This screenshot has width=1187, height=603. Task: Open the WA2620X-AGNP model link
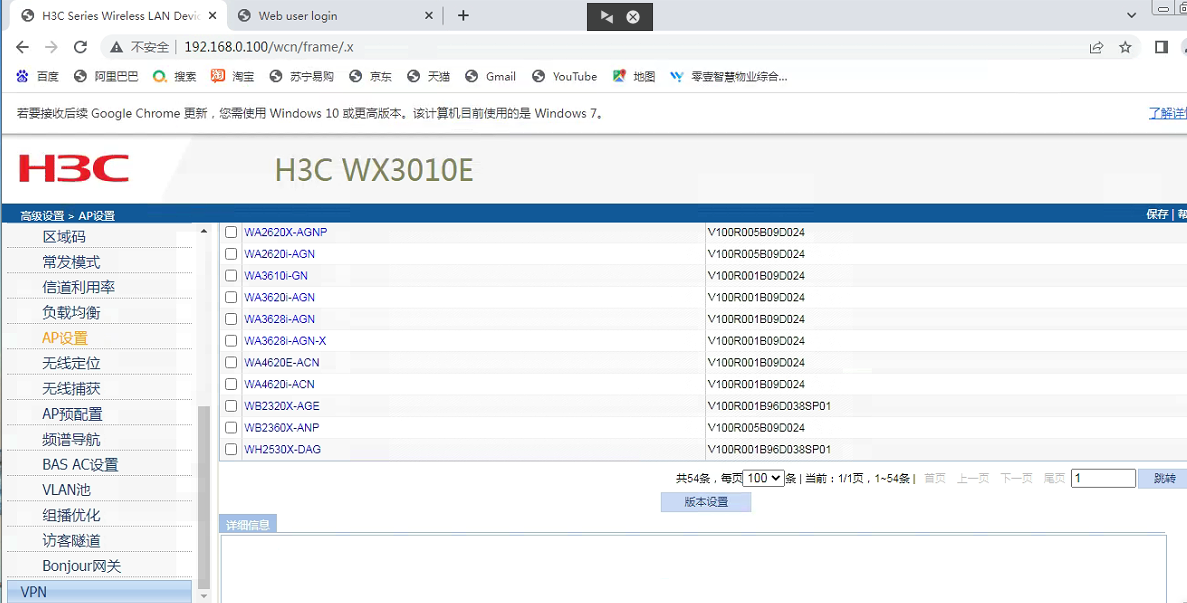click(285, 232)
